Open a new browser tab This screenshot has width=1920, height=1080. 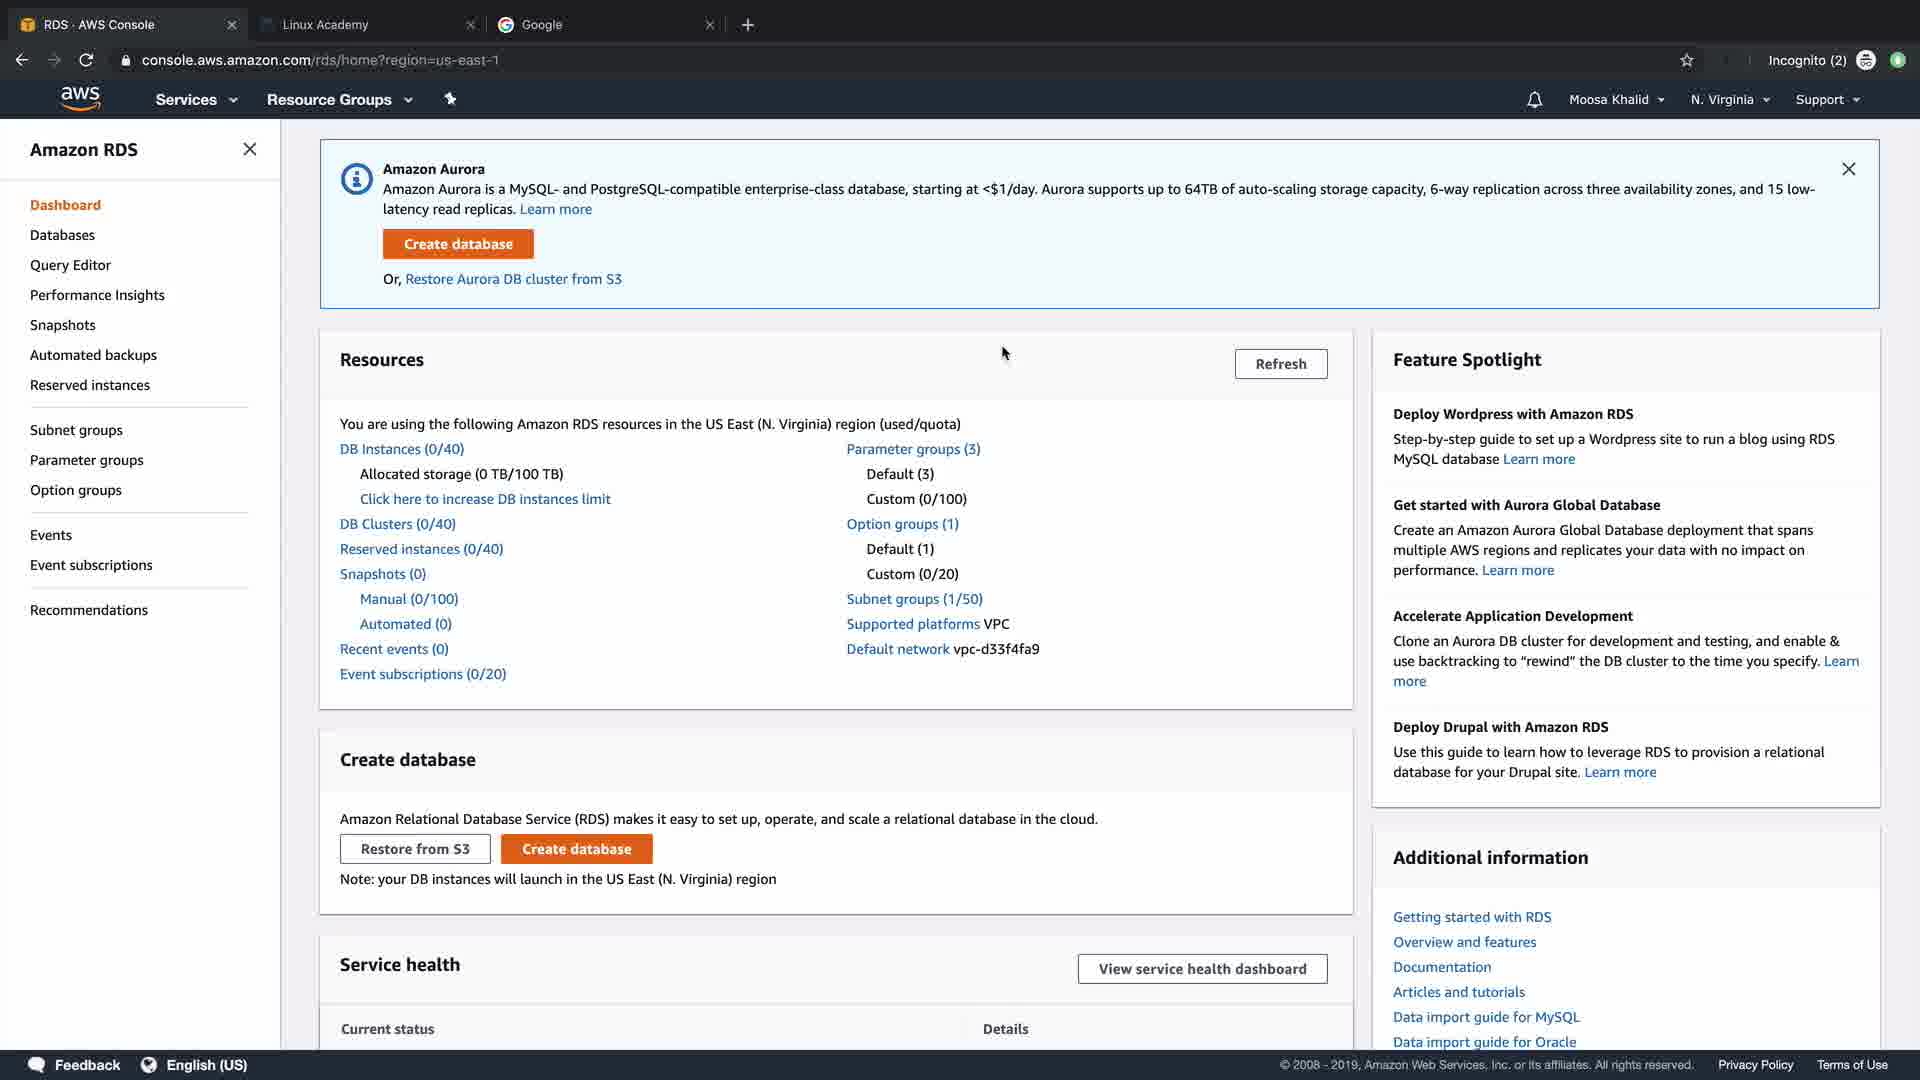(748, 25)
